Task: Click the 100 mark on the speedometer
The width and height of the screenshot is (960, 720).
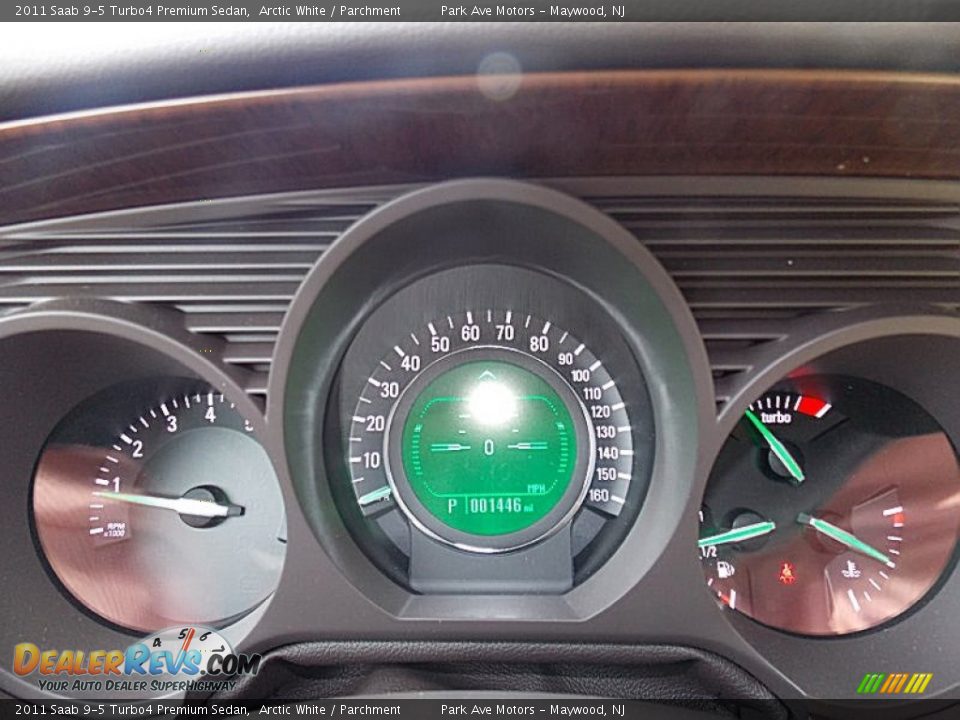Action: 580,375
